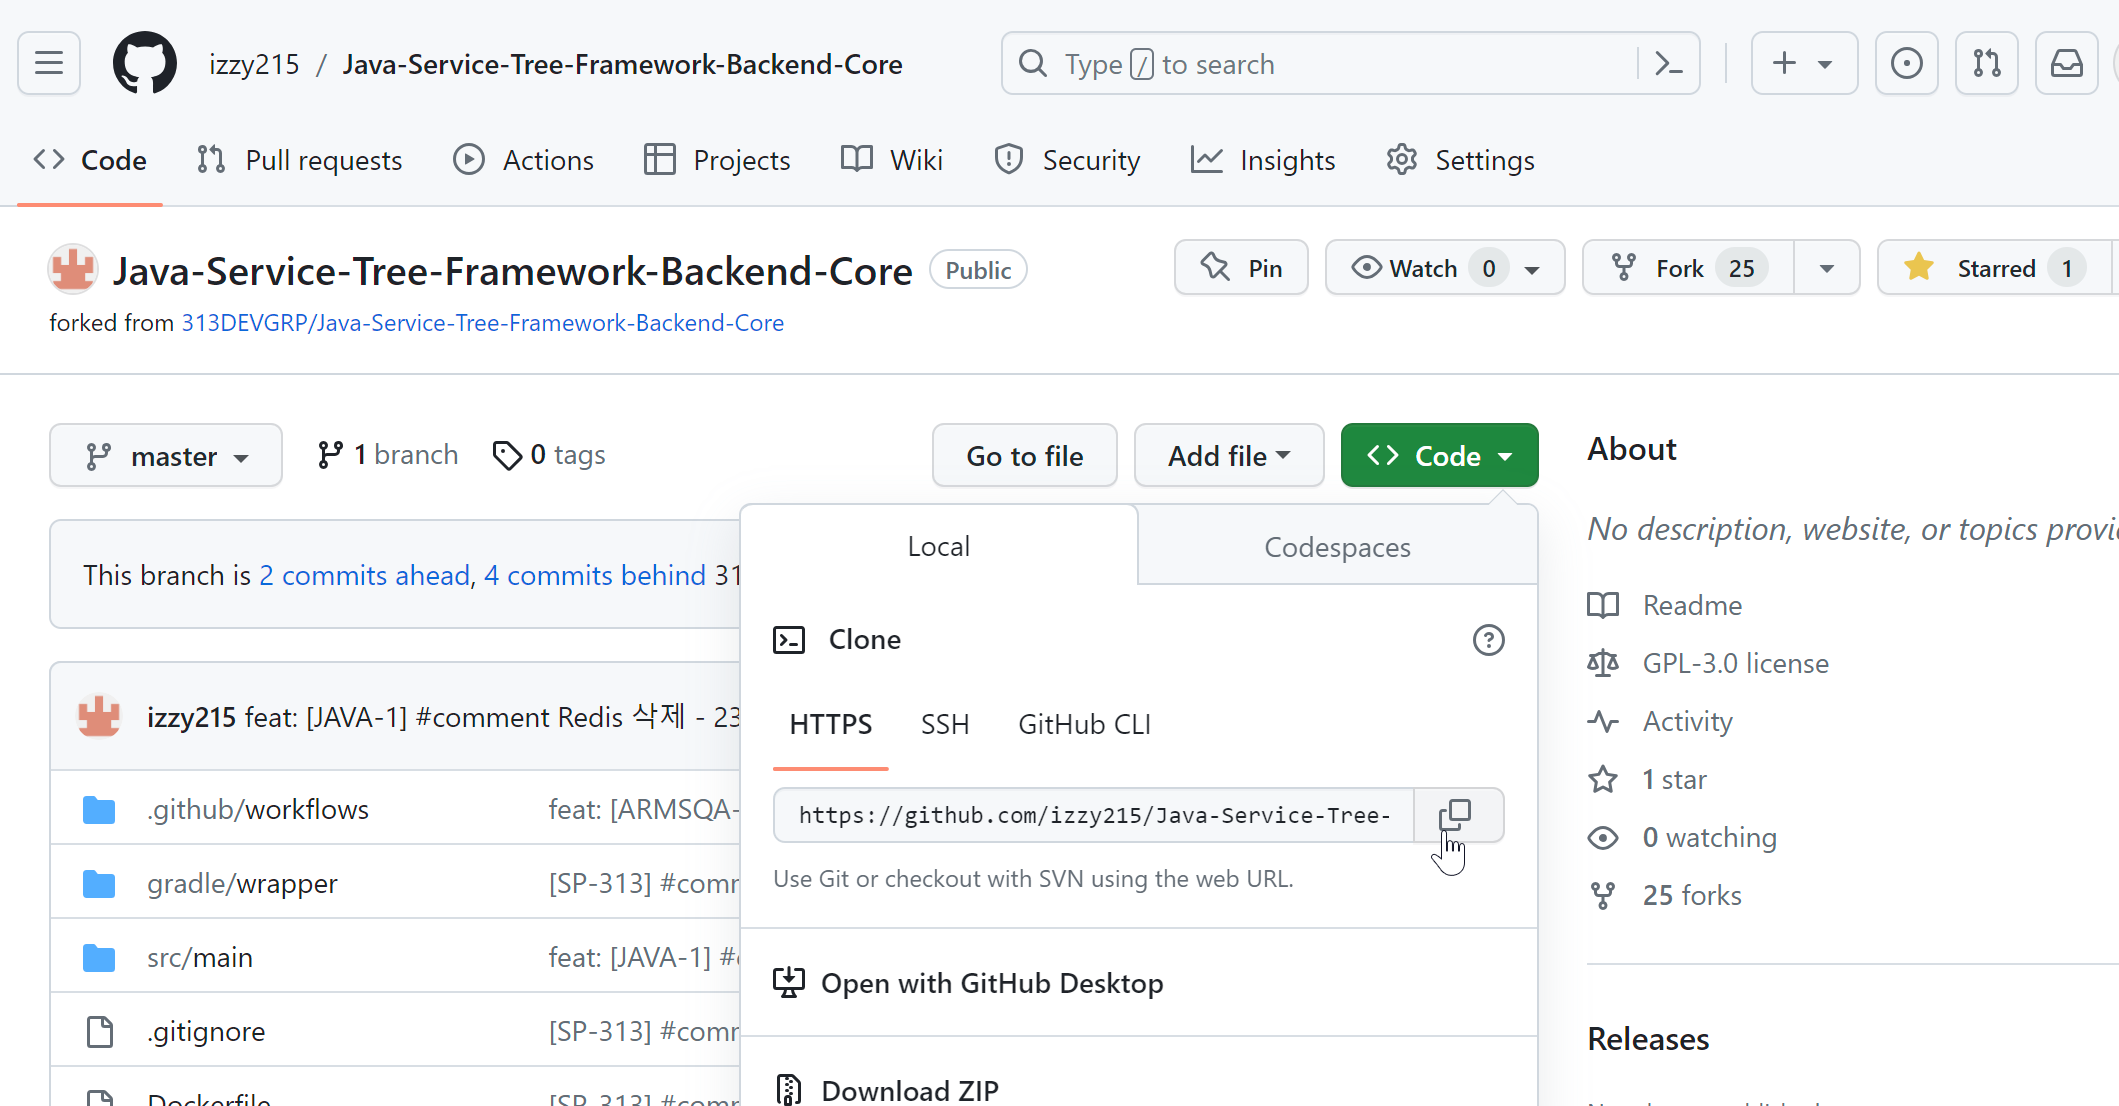This screenshot has width=2119, height=1106.
Task: Open the 2 commits ahead link
Action: 364,575
